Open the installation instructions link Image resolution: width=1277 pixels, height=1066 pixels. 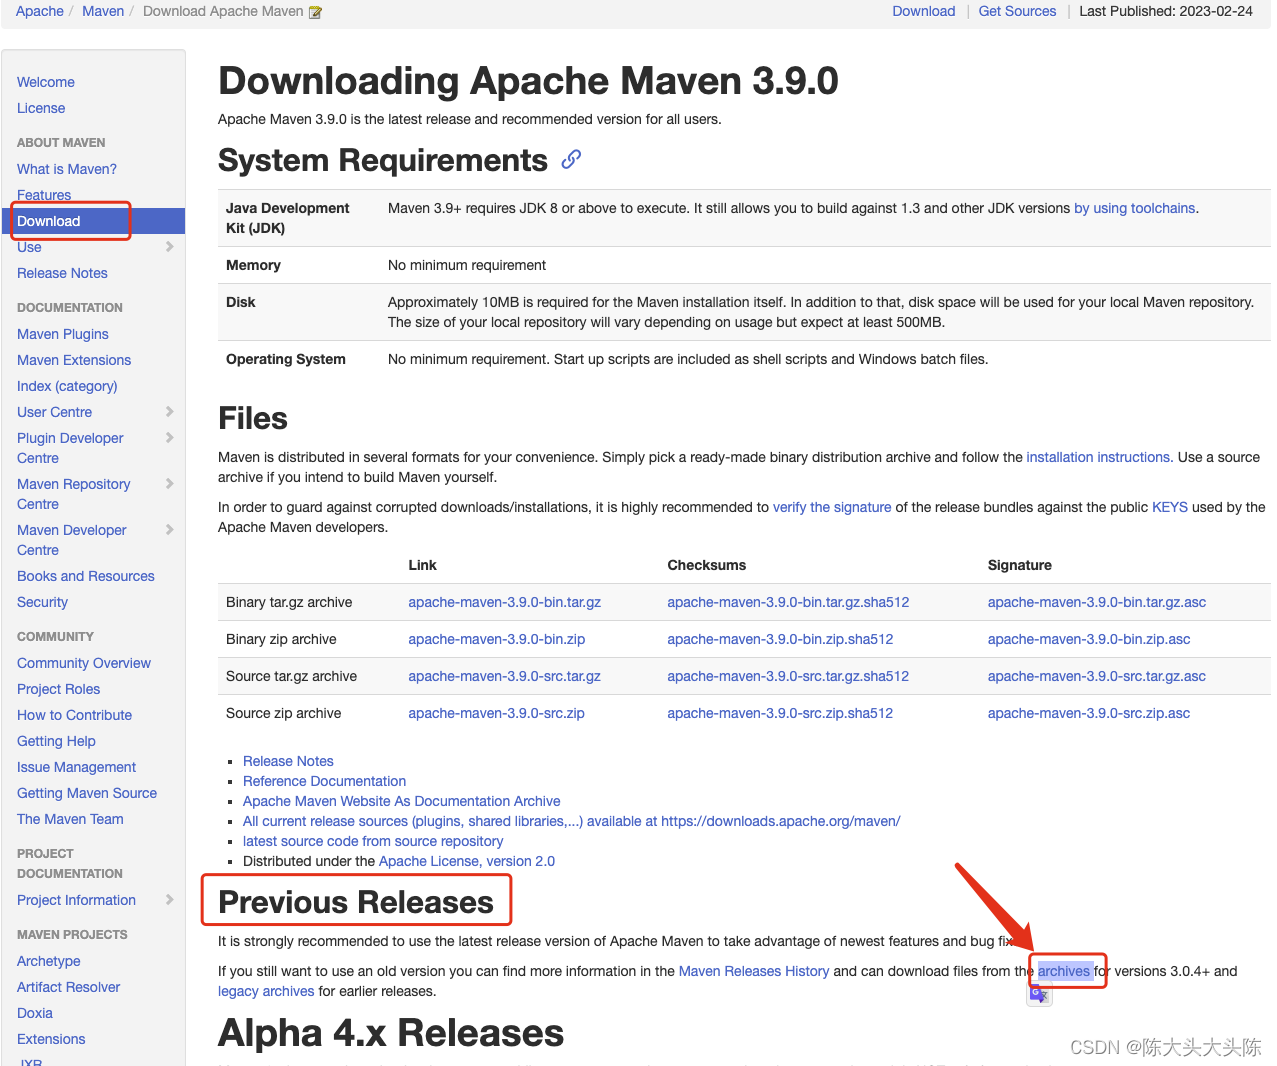(x=1098, y=457)
